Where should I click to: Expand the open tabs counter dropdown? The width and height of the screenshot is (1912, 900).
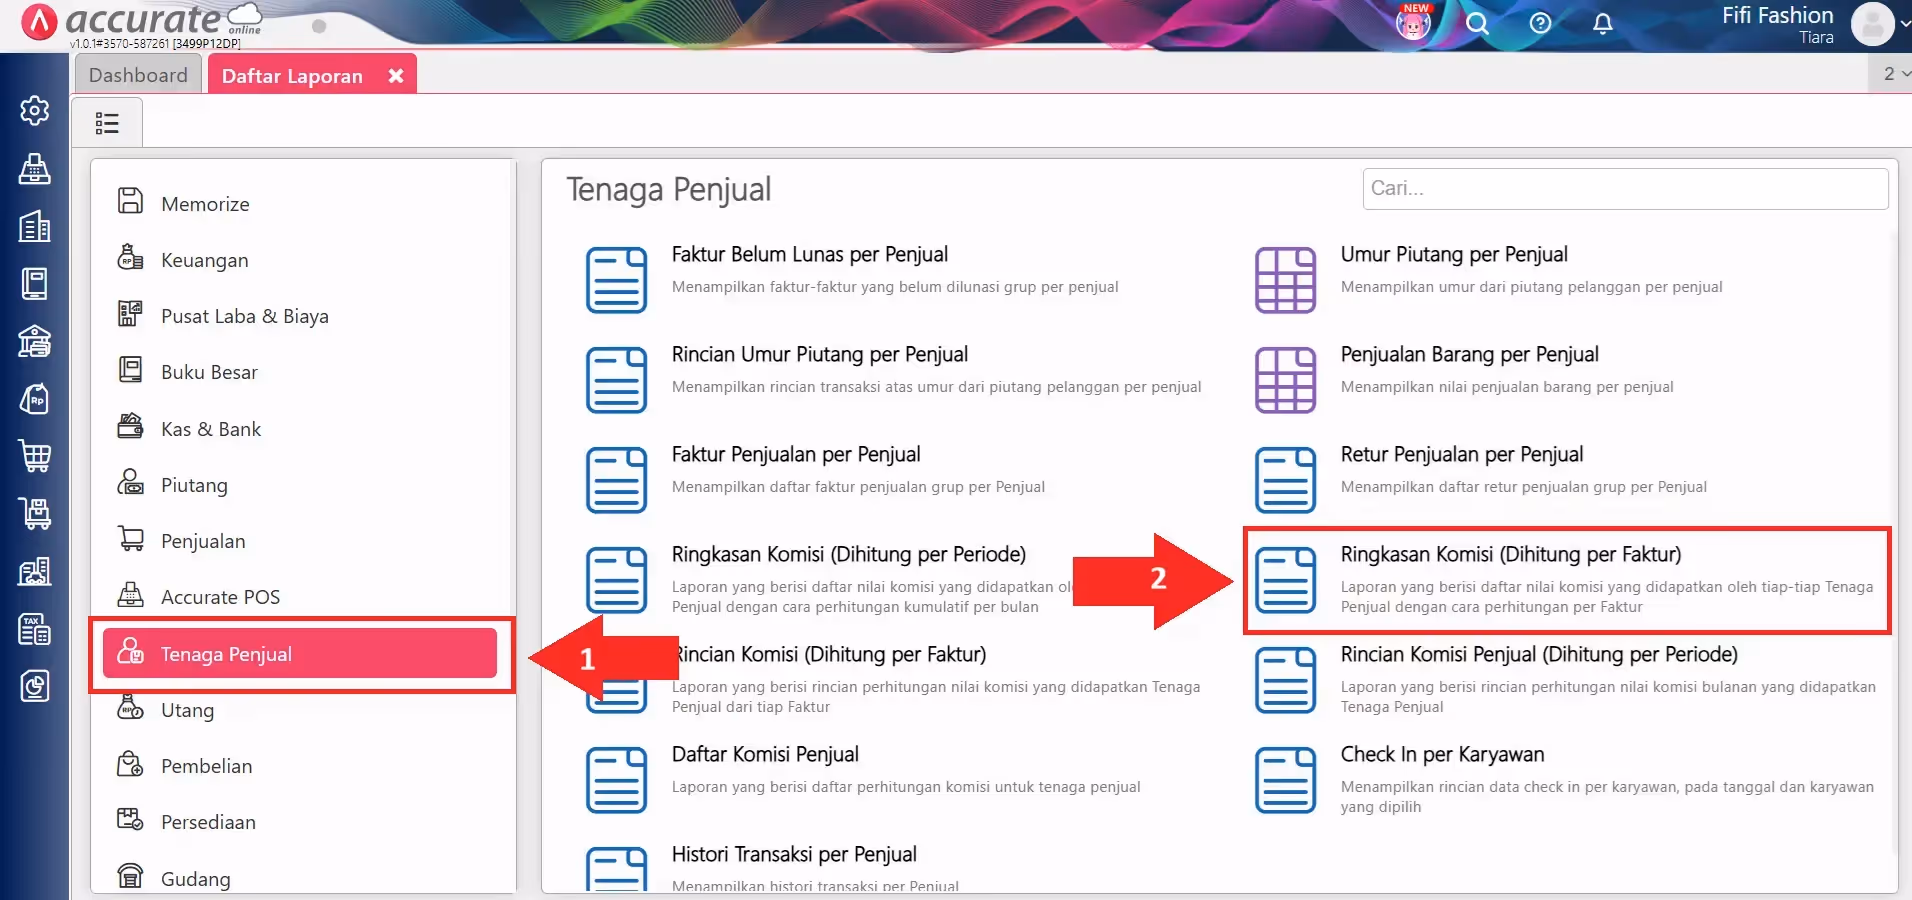coord(1891,74)
